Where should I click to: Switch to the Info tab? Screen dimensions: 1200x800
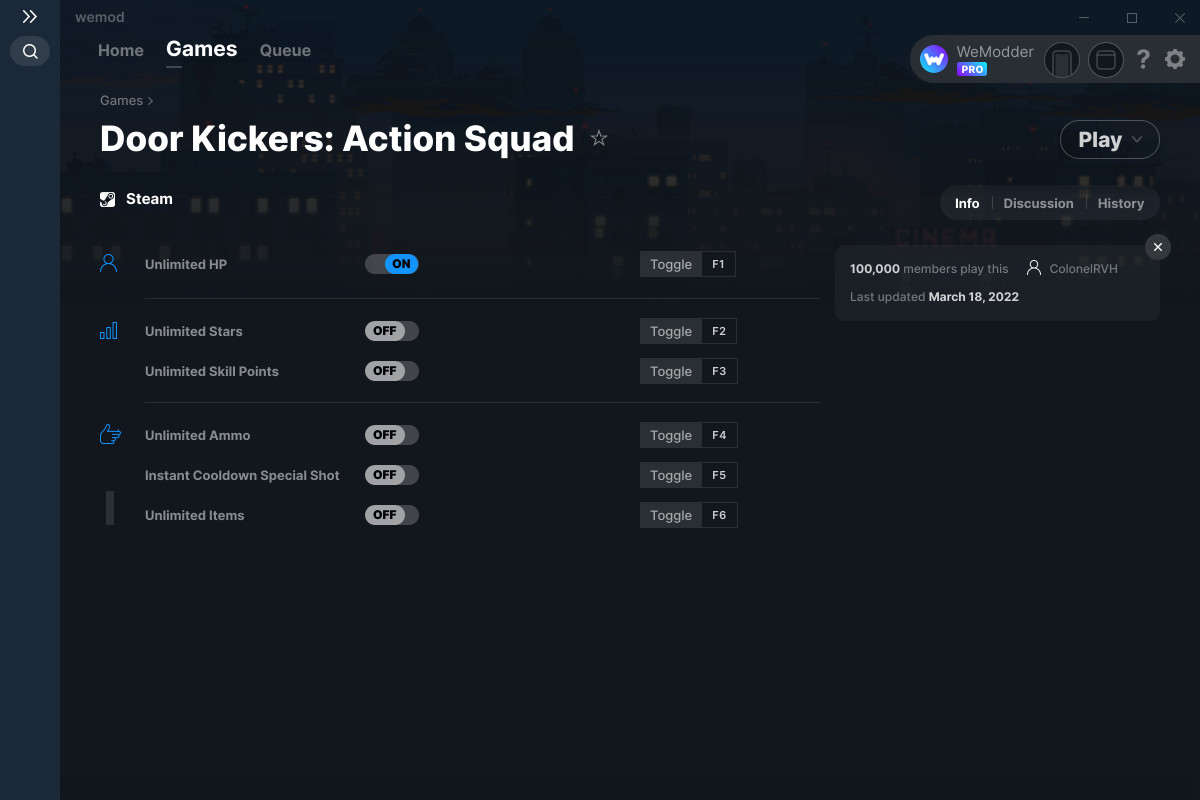pyautogui.click(x=967, y=203)
